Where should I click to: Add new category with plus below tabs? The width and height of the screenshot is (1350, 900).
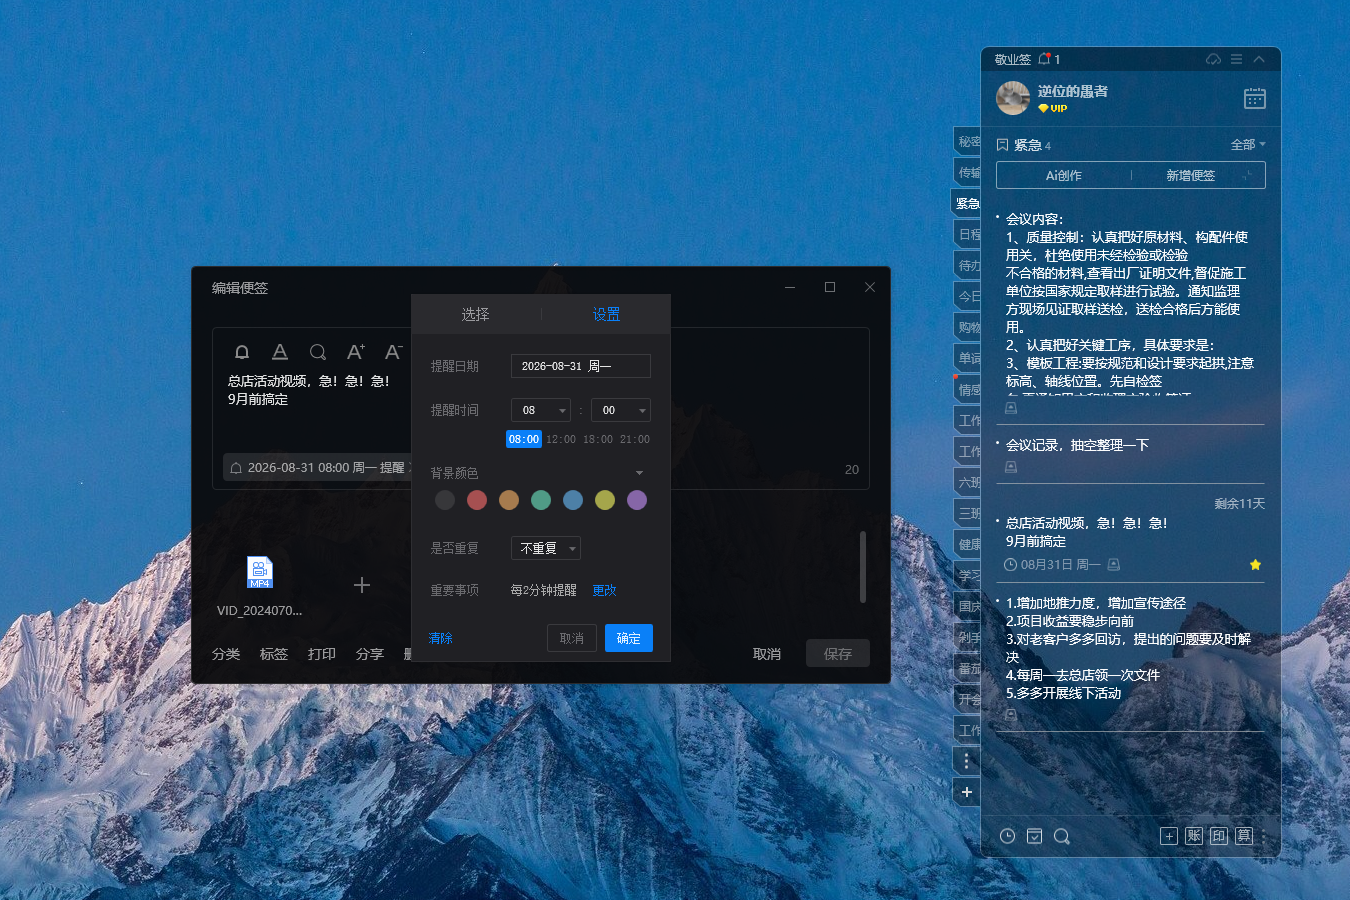point(966,792)
